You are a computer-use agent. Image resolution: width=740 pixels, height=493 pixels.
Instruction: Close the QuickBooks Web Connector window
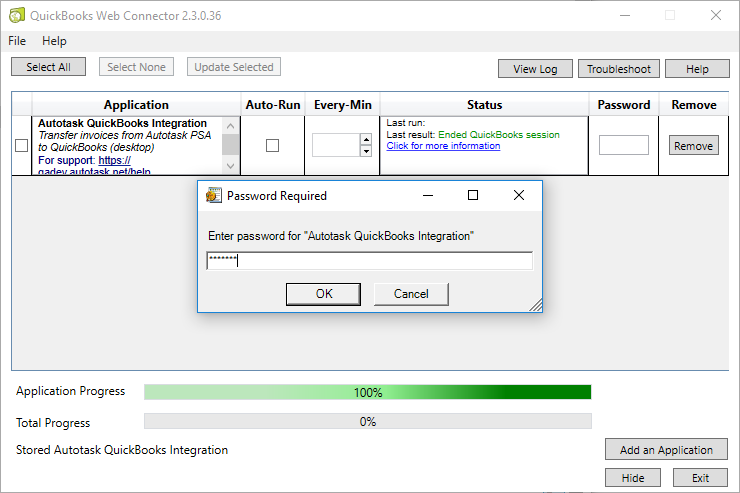click(716, 15)
